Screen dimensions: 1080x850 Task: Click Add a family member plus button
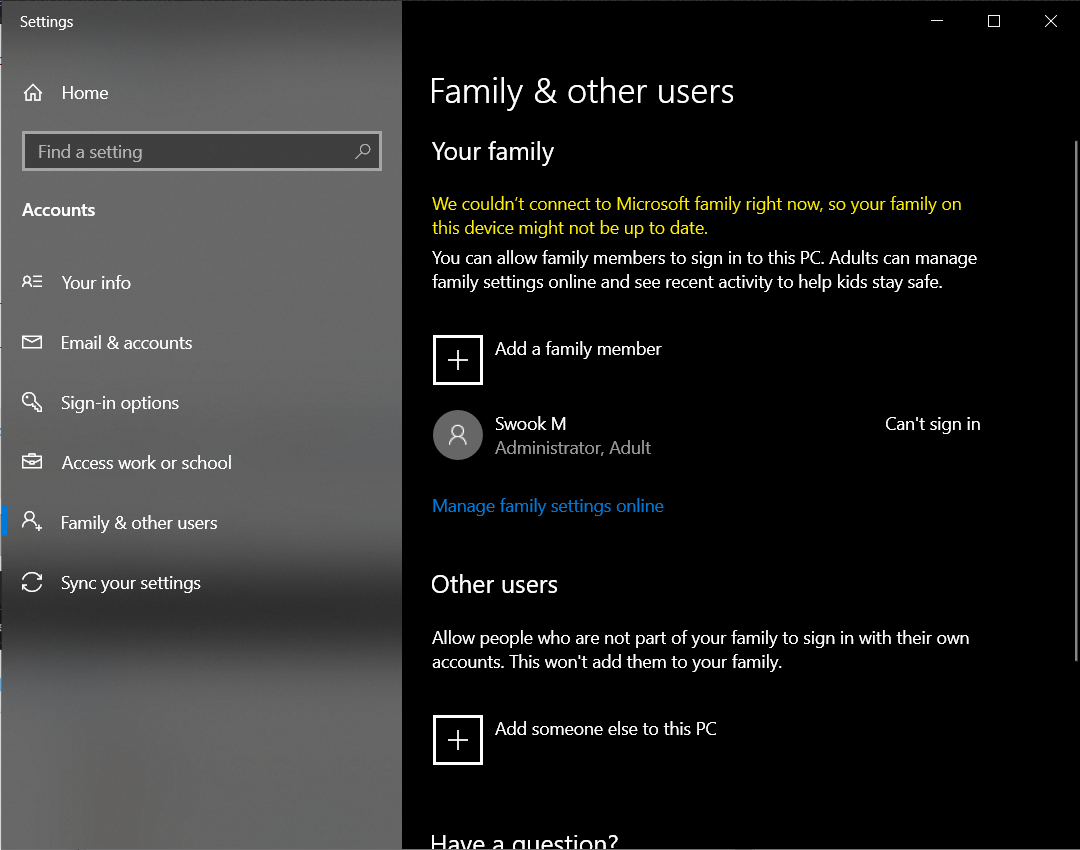(457, 359)
